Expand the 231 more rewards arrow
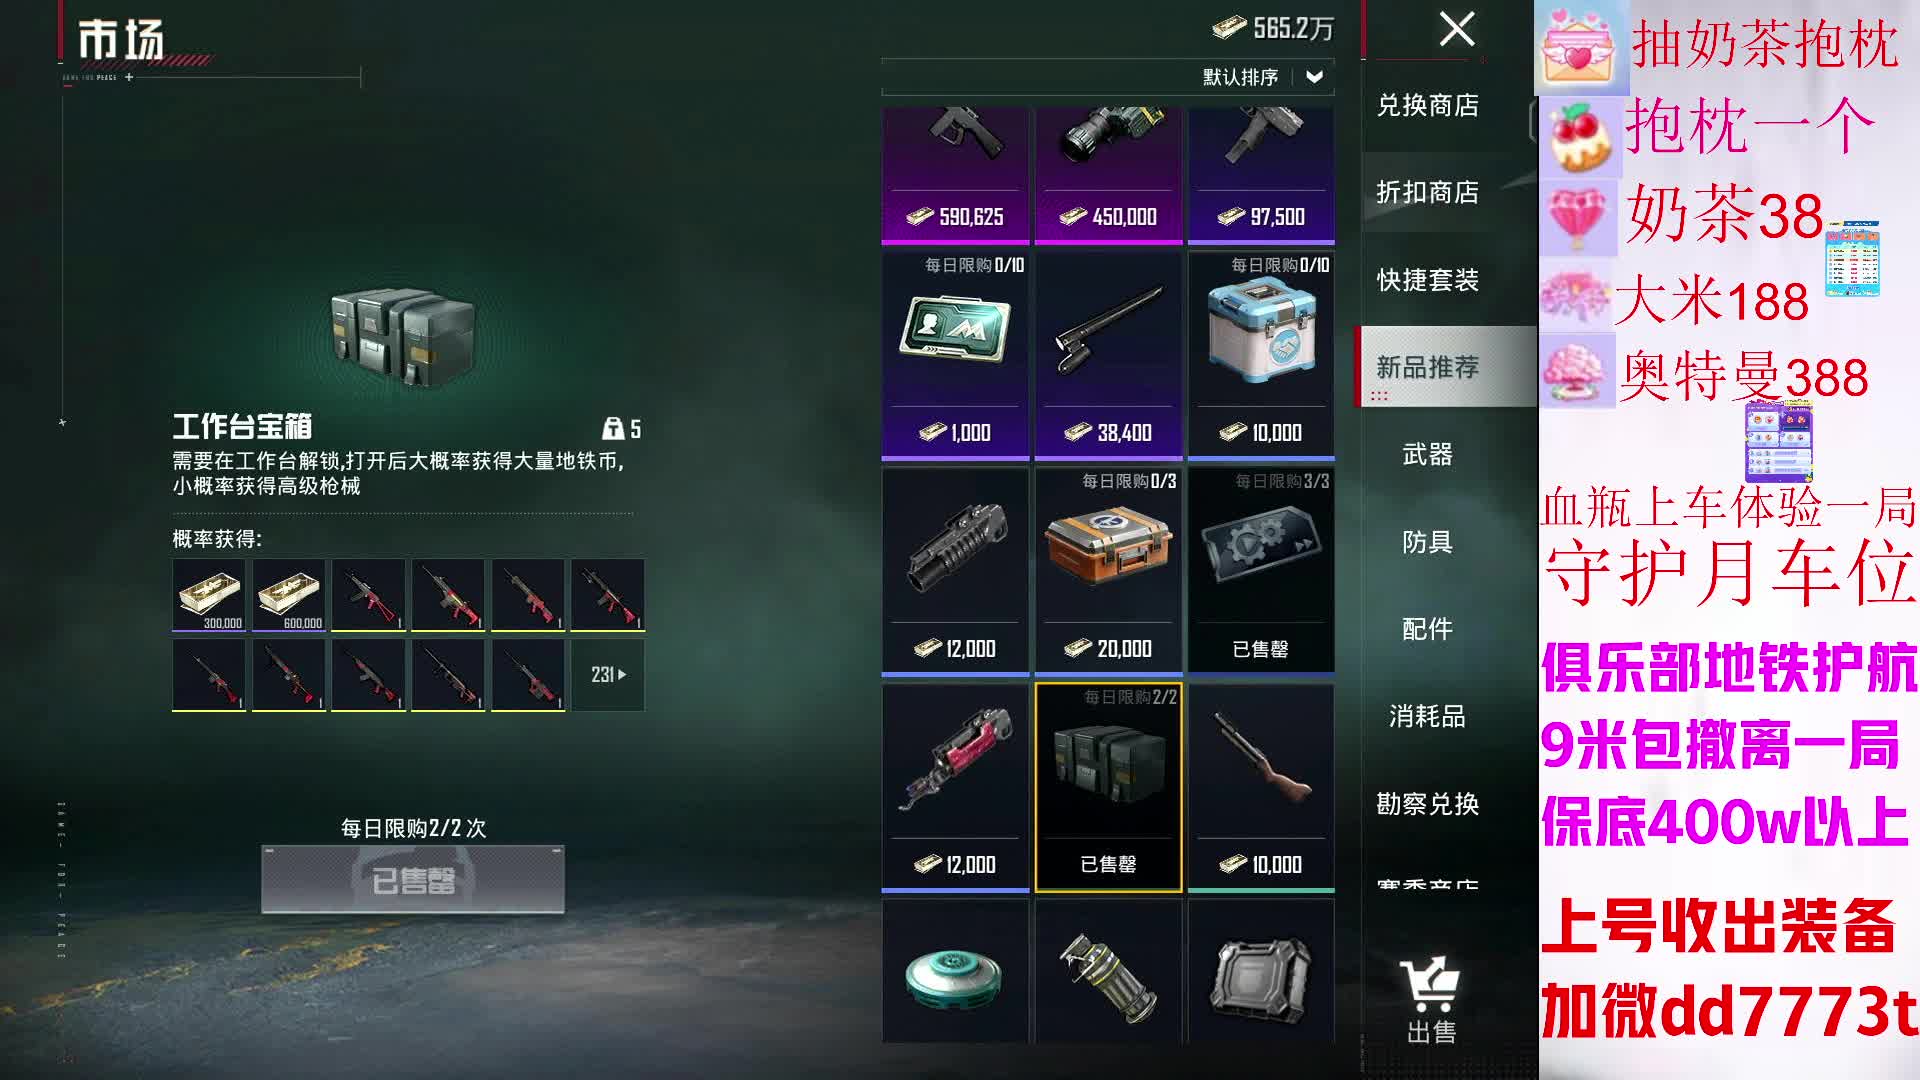The height and width of the screenshot is (1080, 1920). pyautogui.click(x=608, y=675)
